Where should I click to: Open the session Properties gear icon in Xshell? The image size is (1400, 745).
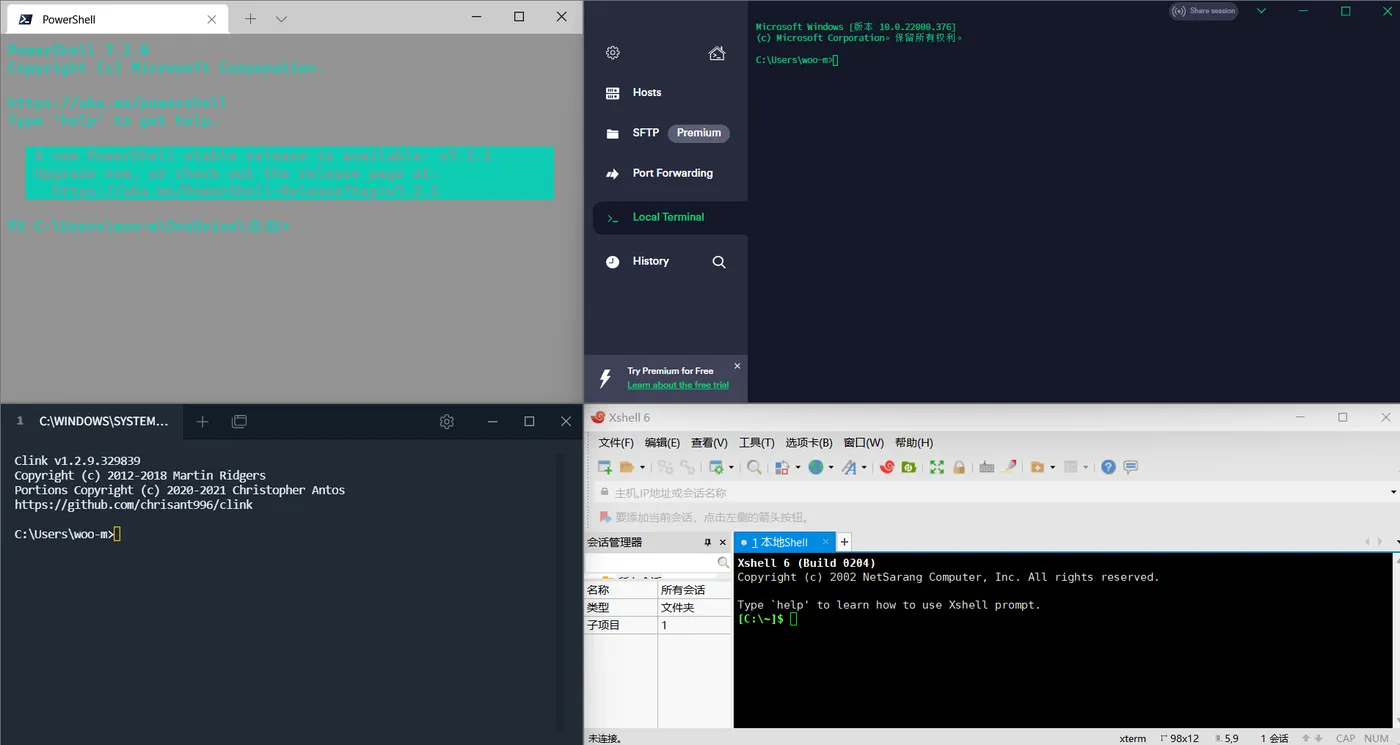715,467
